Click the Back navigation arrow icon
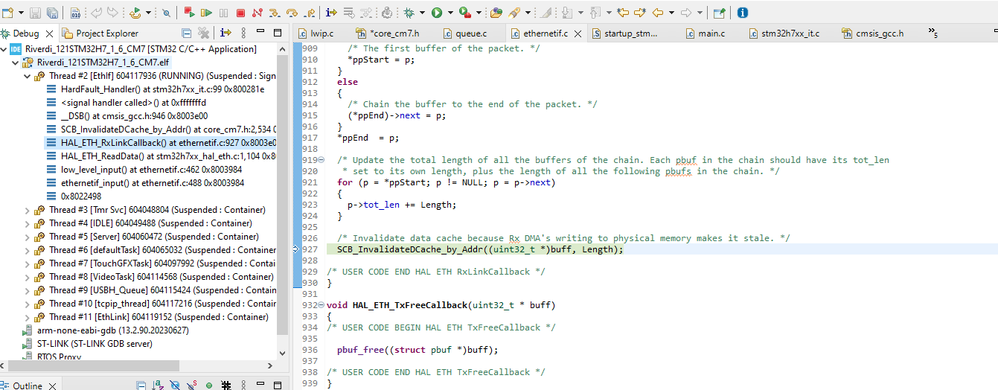Viewport: 998px width, 390px height. (657, 13)
